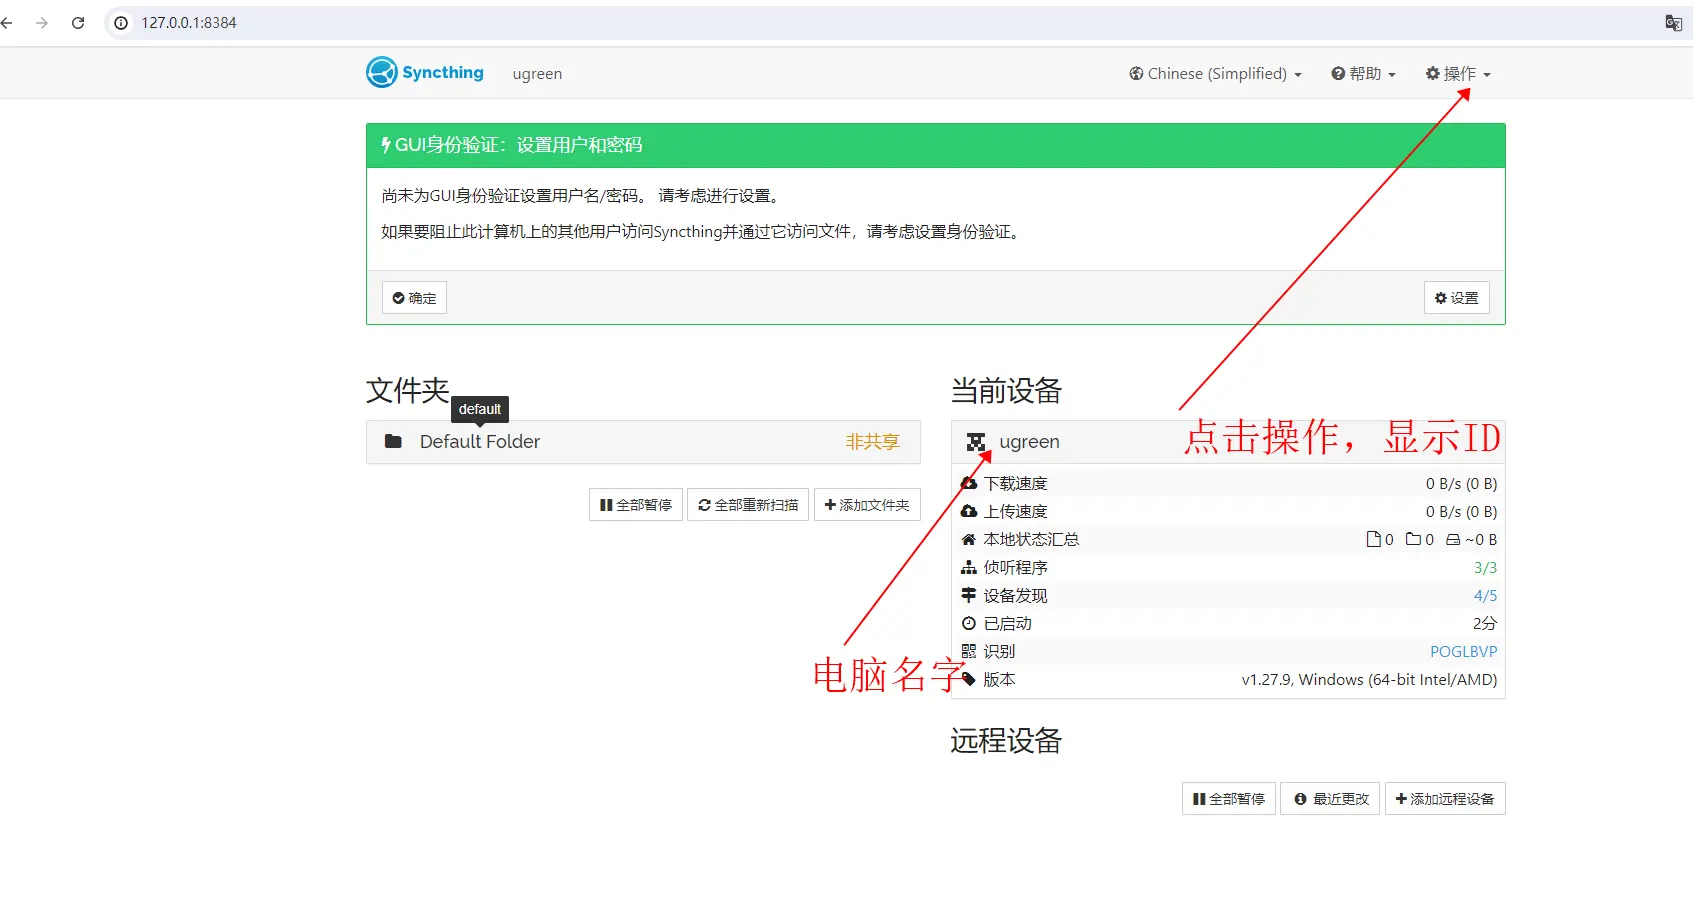Click the Default Folder folder icon
The image size is (1693, 920).
[x=393, y=442]
